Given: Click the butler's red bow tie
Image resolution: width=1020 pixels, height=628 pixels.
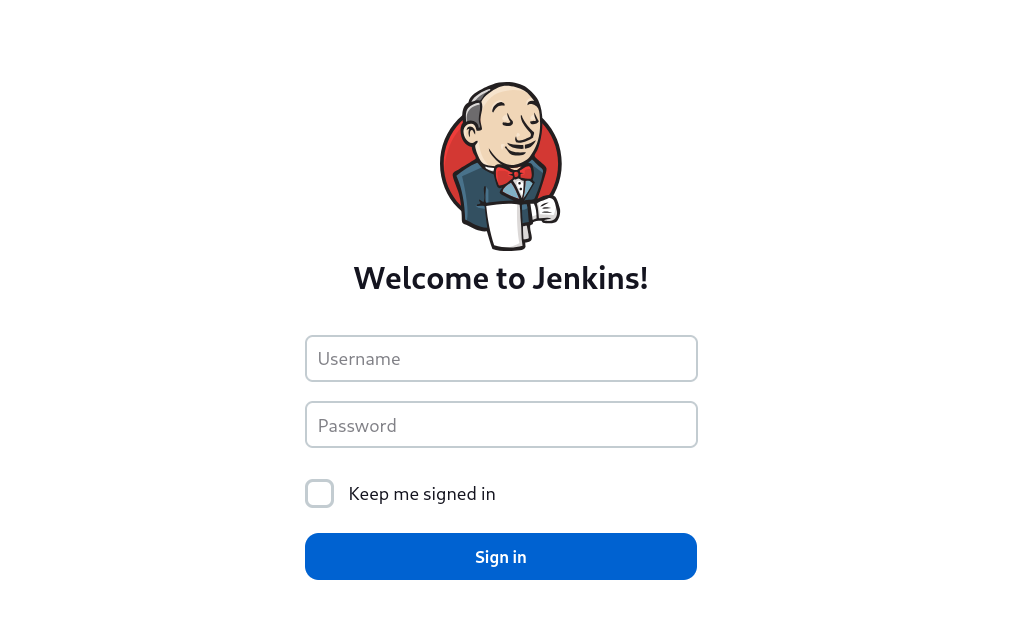Looking at the screenshot, I should (x=513, y=174).
